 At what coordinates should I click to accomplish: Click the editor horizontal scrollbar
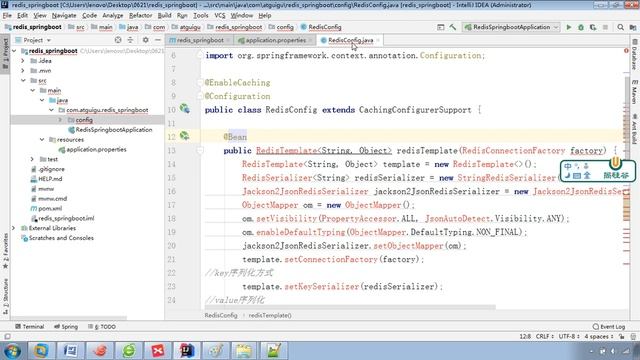tap(350, 307)
